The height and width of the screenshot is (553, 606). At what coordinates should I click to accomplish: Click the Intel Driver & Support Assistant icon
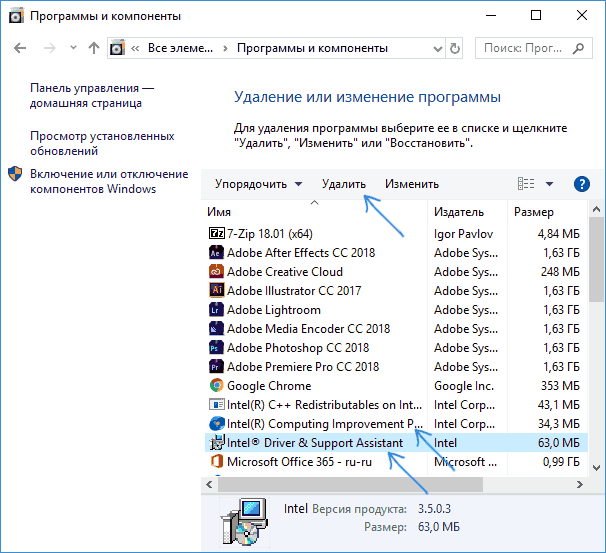pyautogui.click(x=216, y=442)
